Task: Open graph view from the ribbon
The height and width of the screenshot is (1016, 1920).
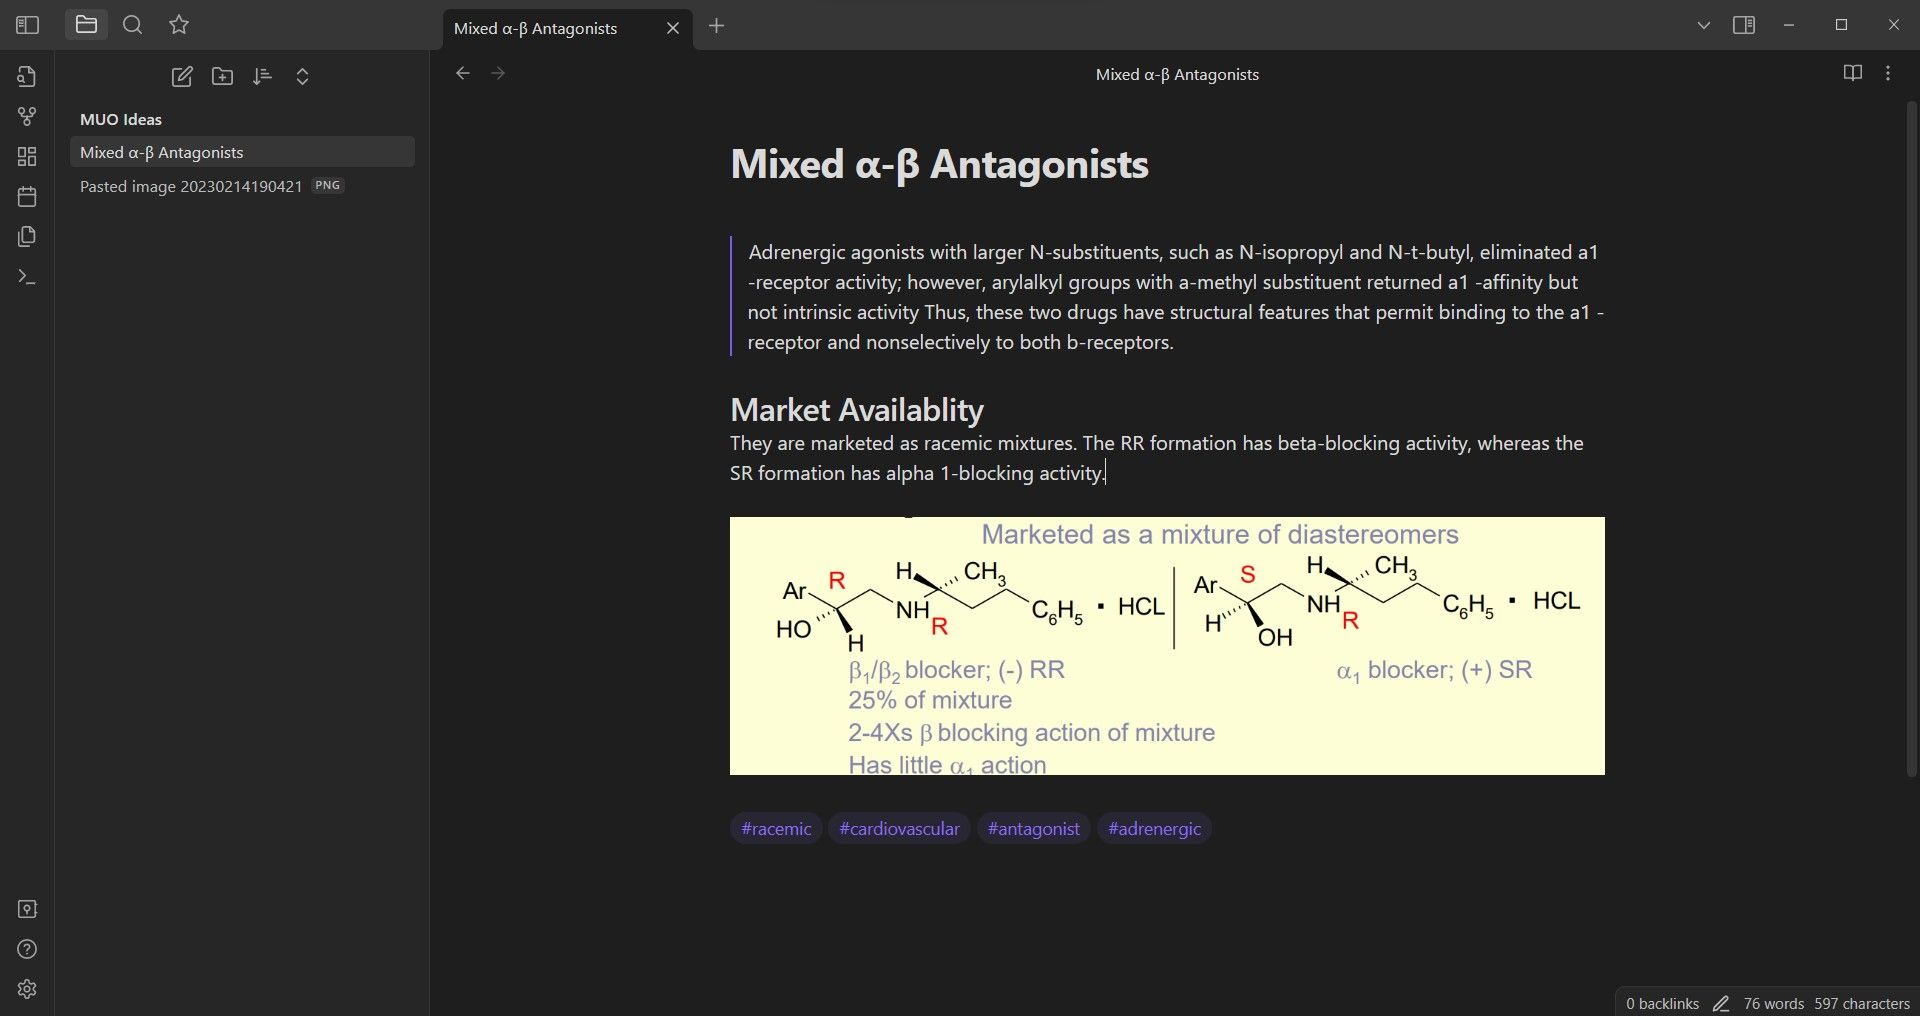Action: (x=27, y=117)
